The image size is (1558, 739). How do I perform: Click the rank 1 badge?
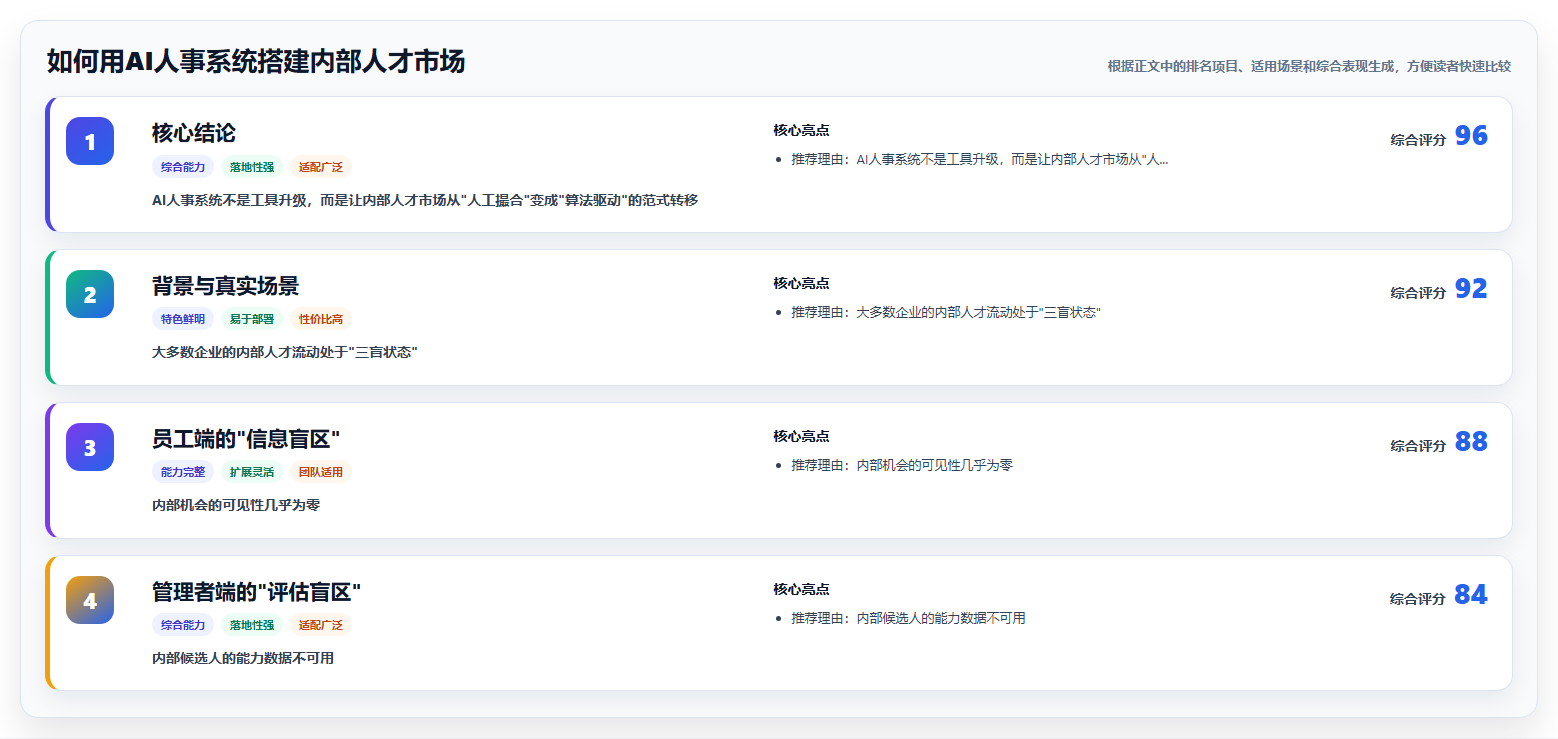[90, 141]
